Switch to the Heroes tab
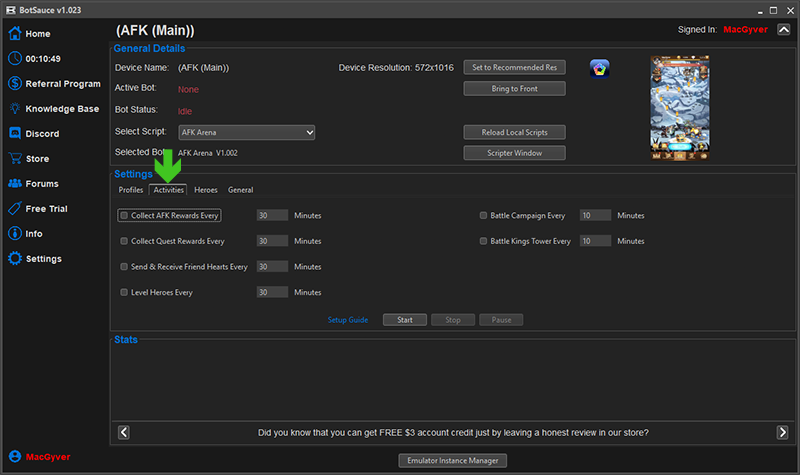 pos(206,190)
